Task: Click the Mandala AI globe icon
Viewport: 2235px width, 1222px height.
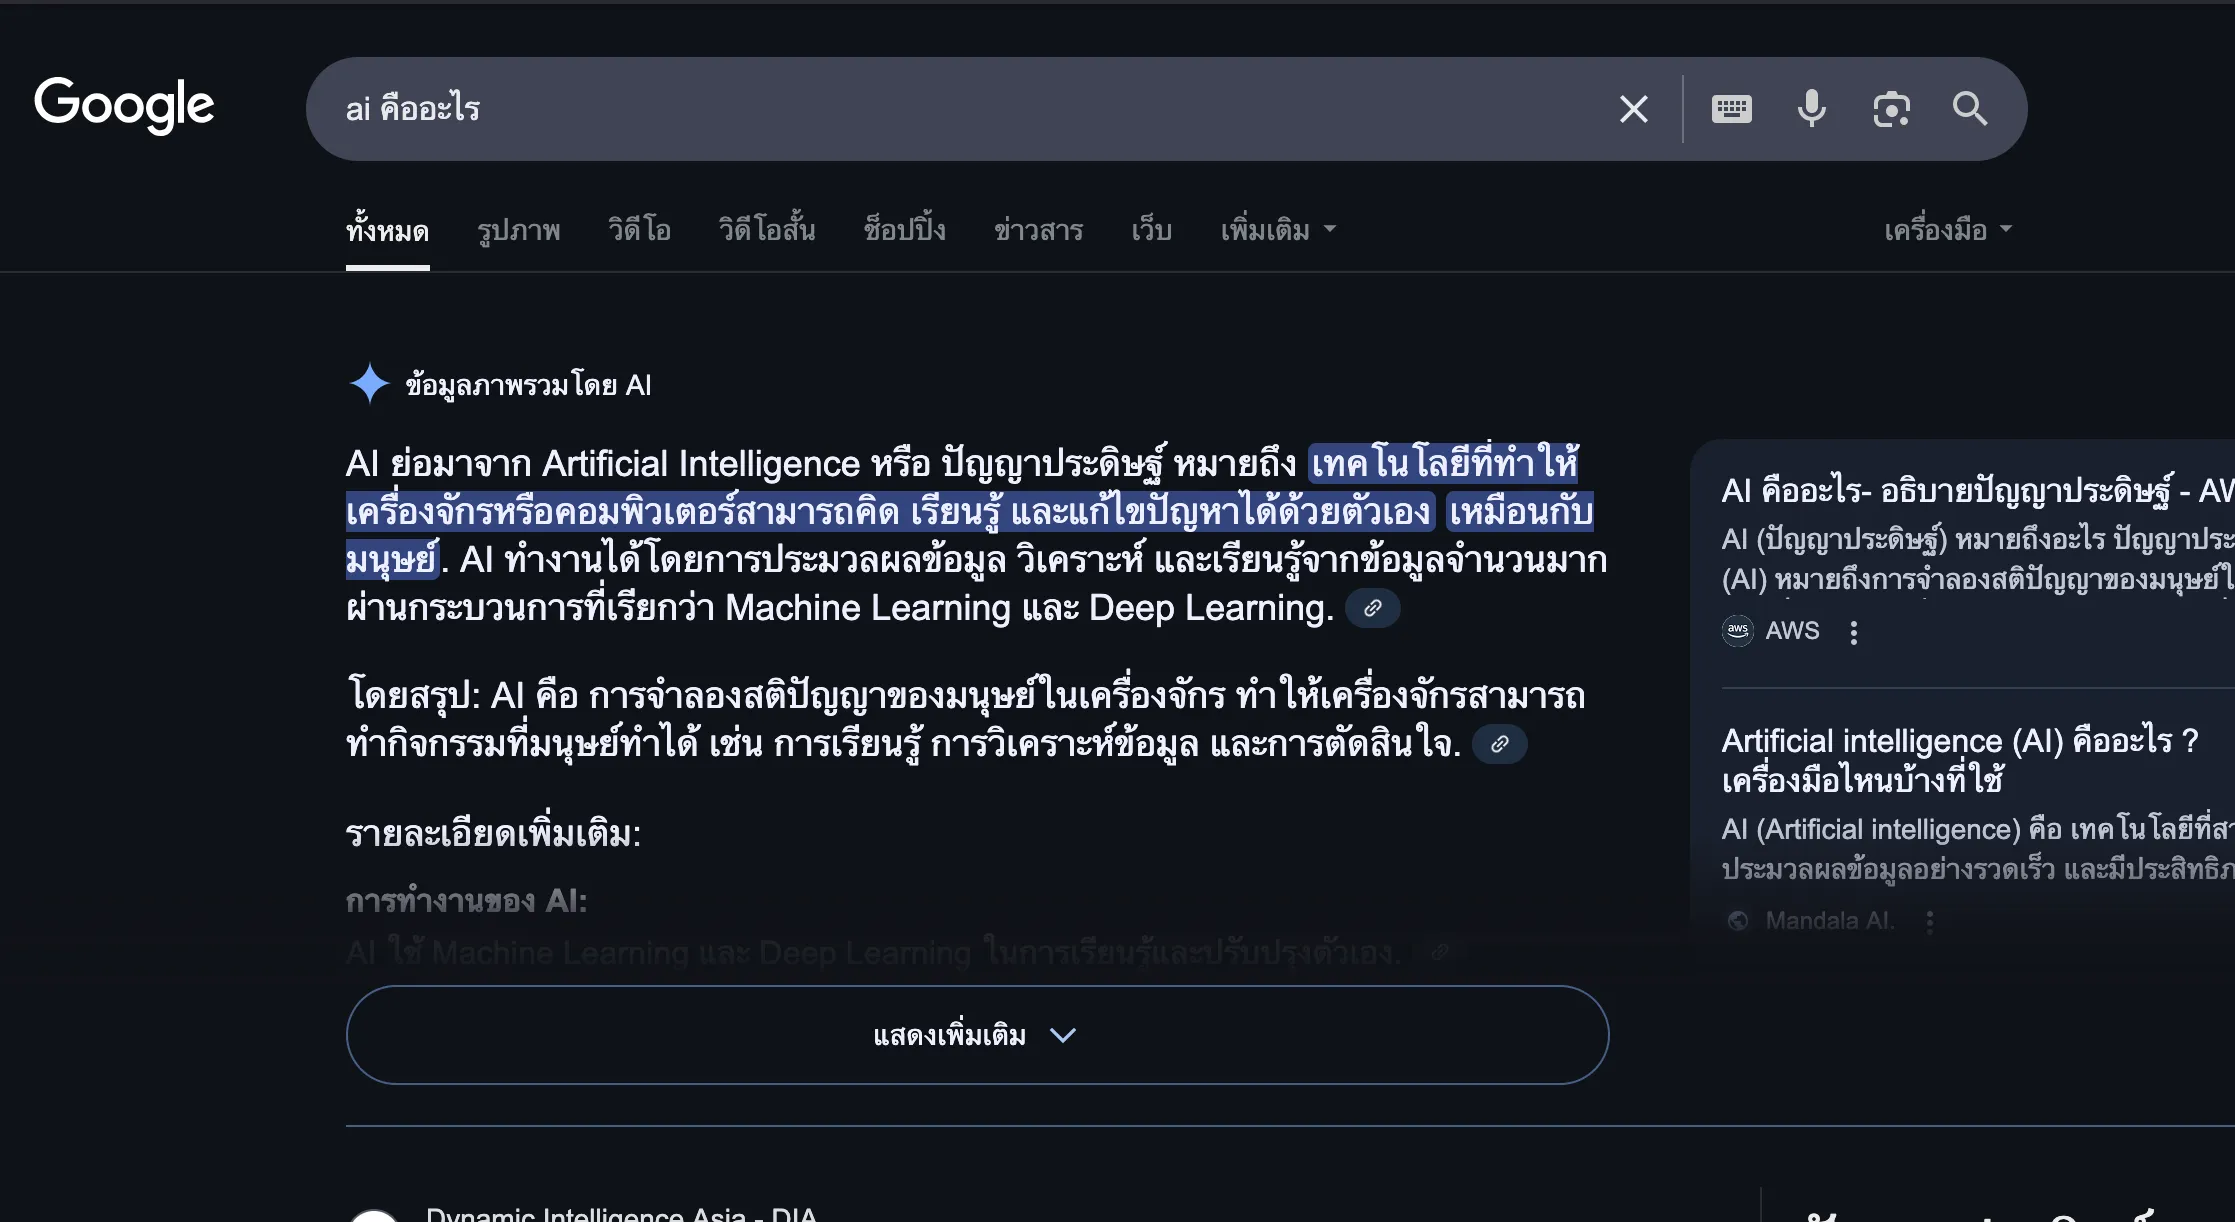Action: click(x=1738, y=921)
